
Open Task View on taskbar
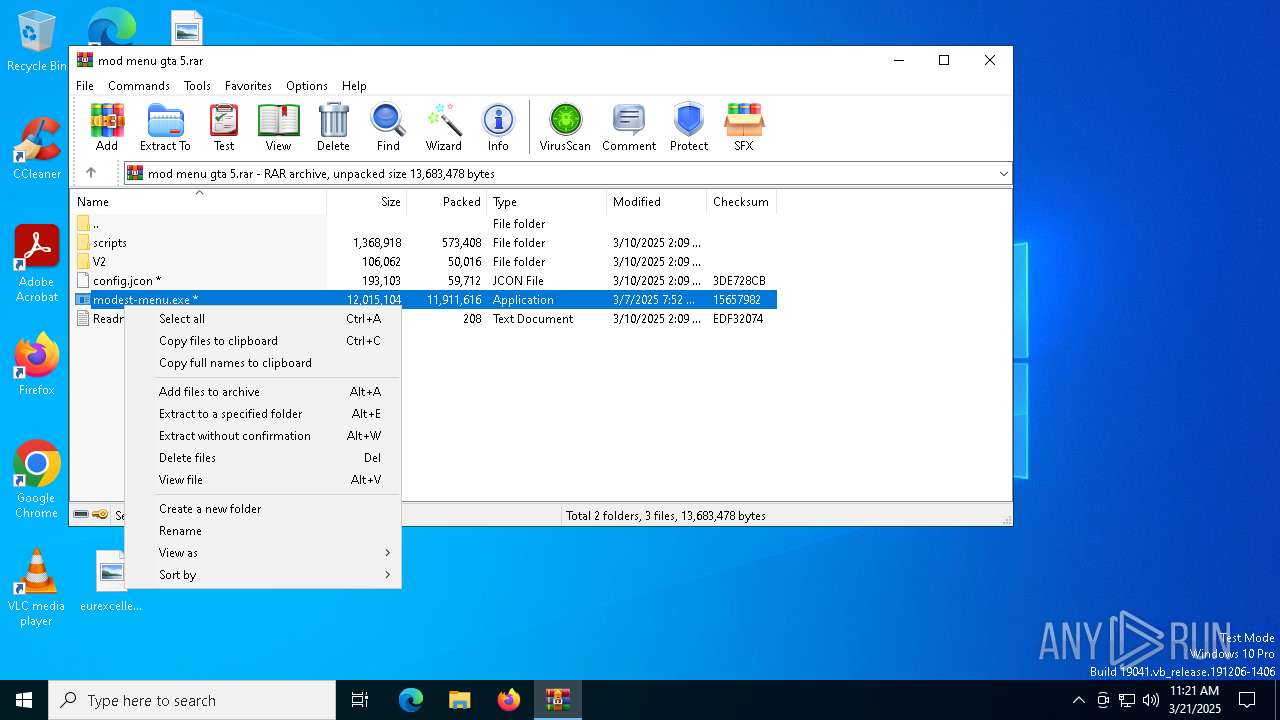coord(360,700)
